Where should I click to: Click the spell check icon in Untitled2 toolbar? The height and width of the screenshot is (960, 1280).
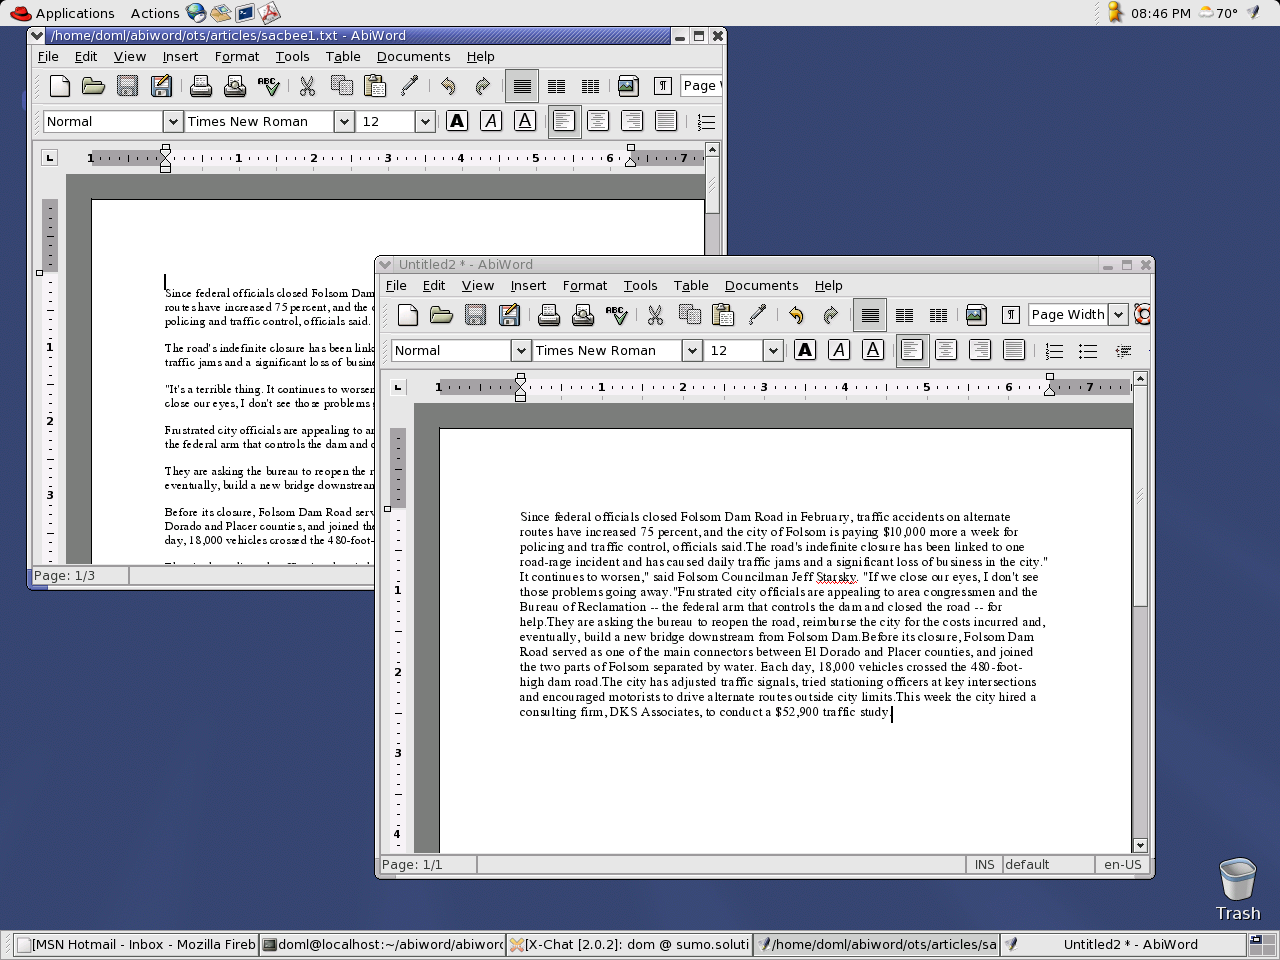pos(617,315)
